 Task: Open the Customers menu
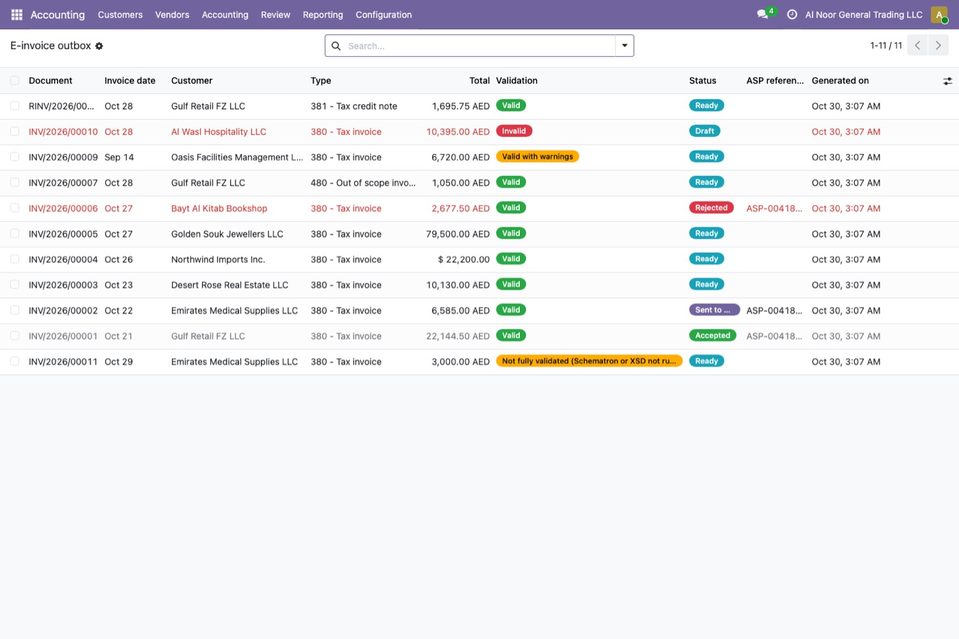[120, 15]
